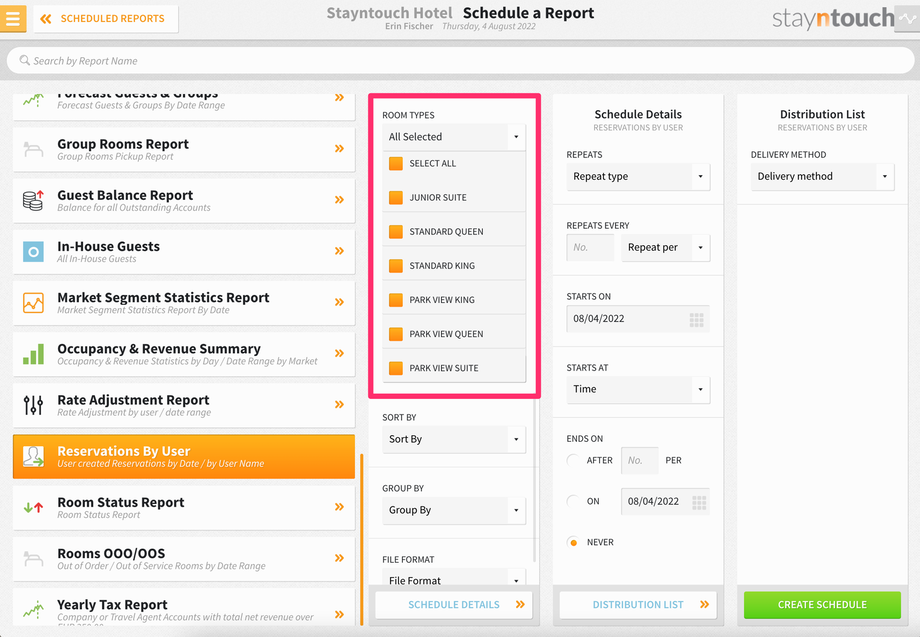Click the Rooms OOO/OOS bed icon
This screenshot has height=637, width=920.
point(33,559)
